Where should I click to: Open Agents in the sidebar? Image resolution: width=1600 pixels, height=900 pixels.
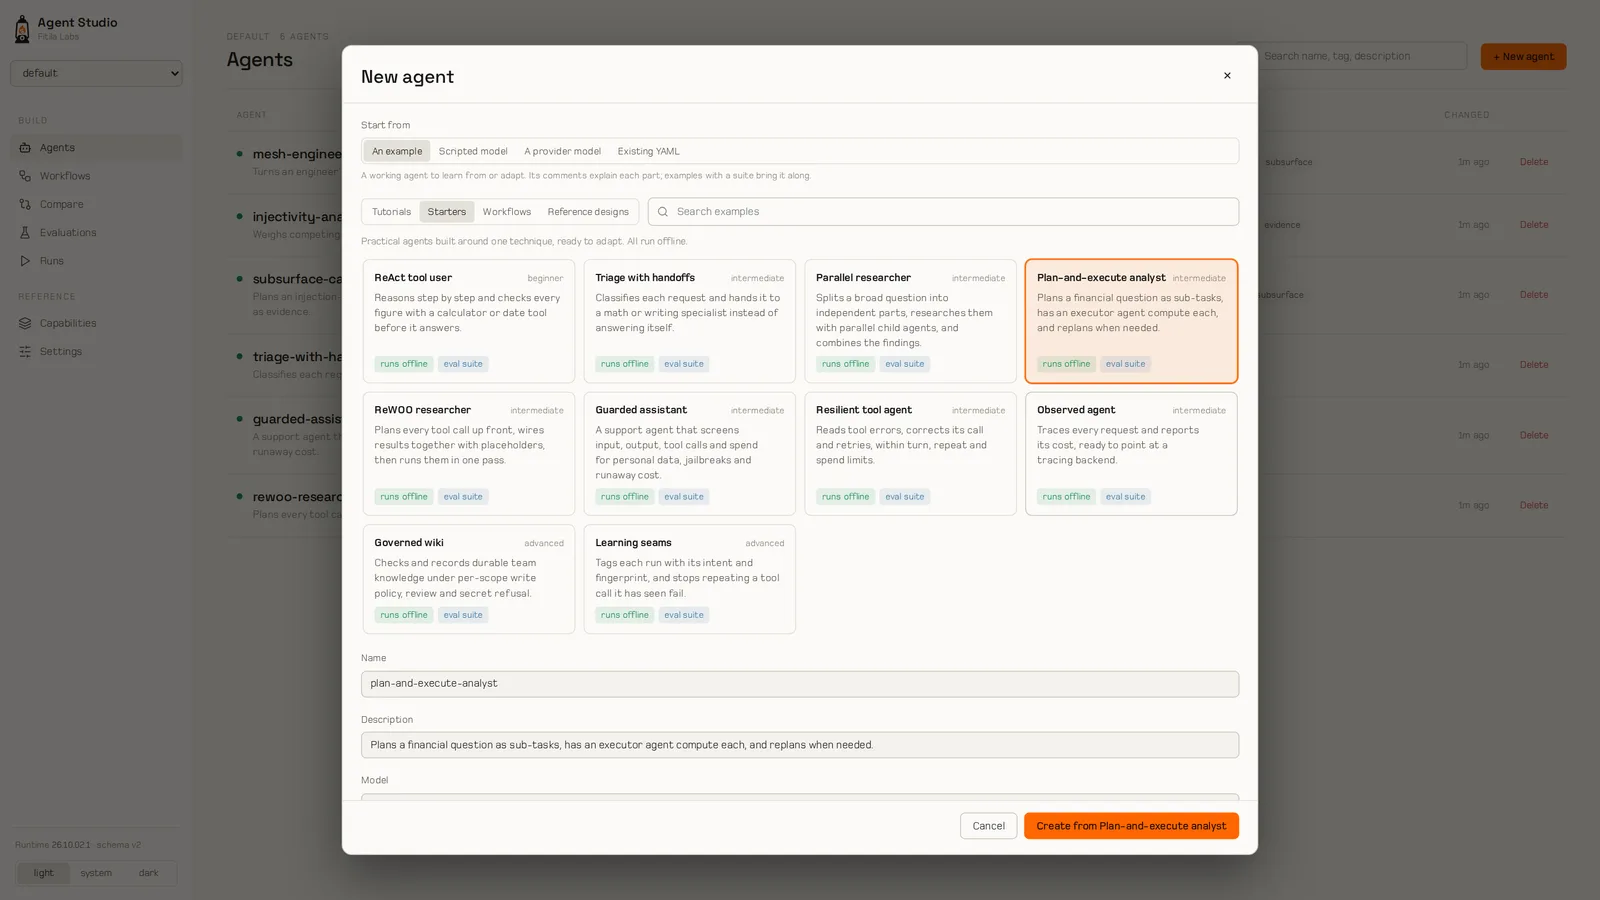[x=96, y=148]
